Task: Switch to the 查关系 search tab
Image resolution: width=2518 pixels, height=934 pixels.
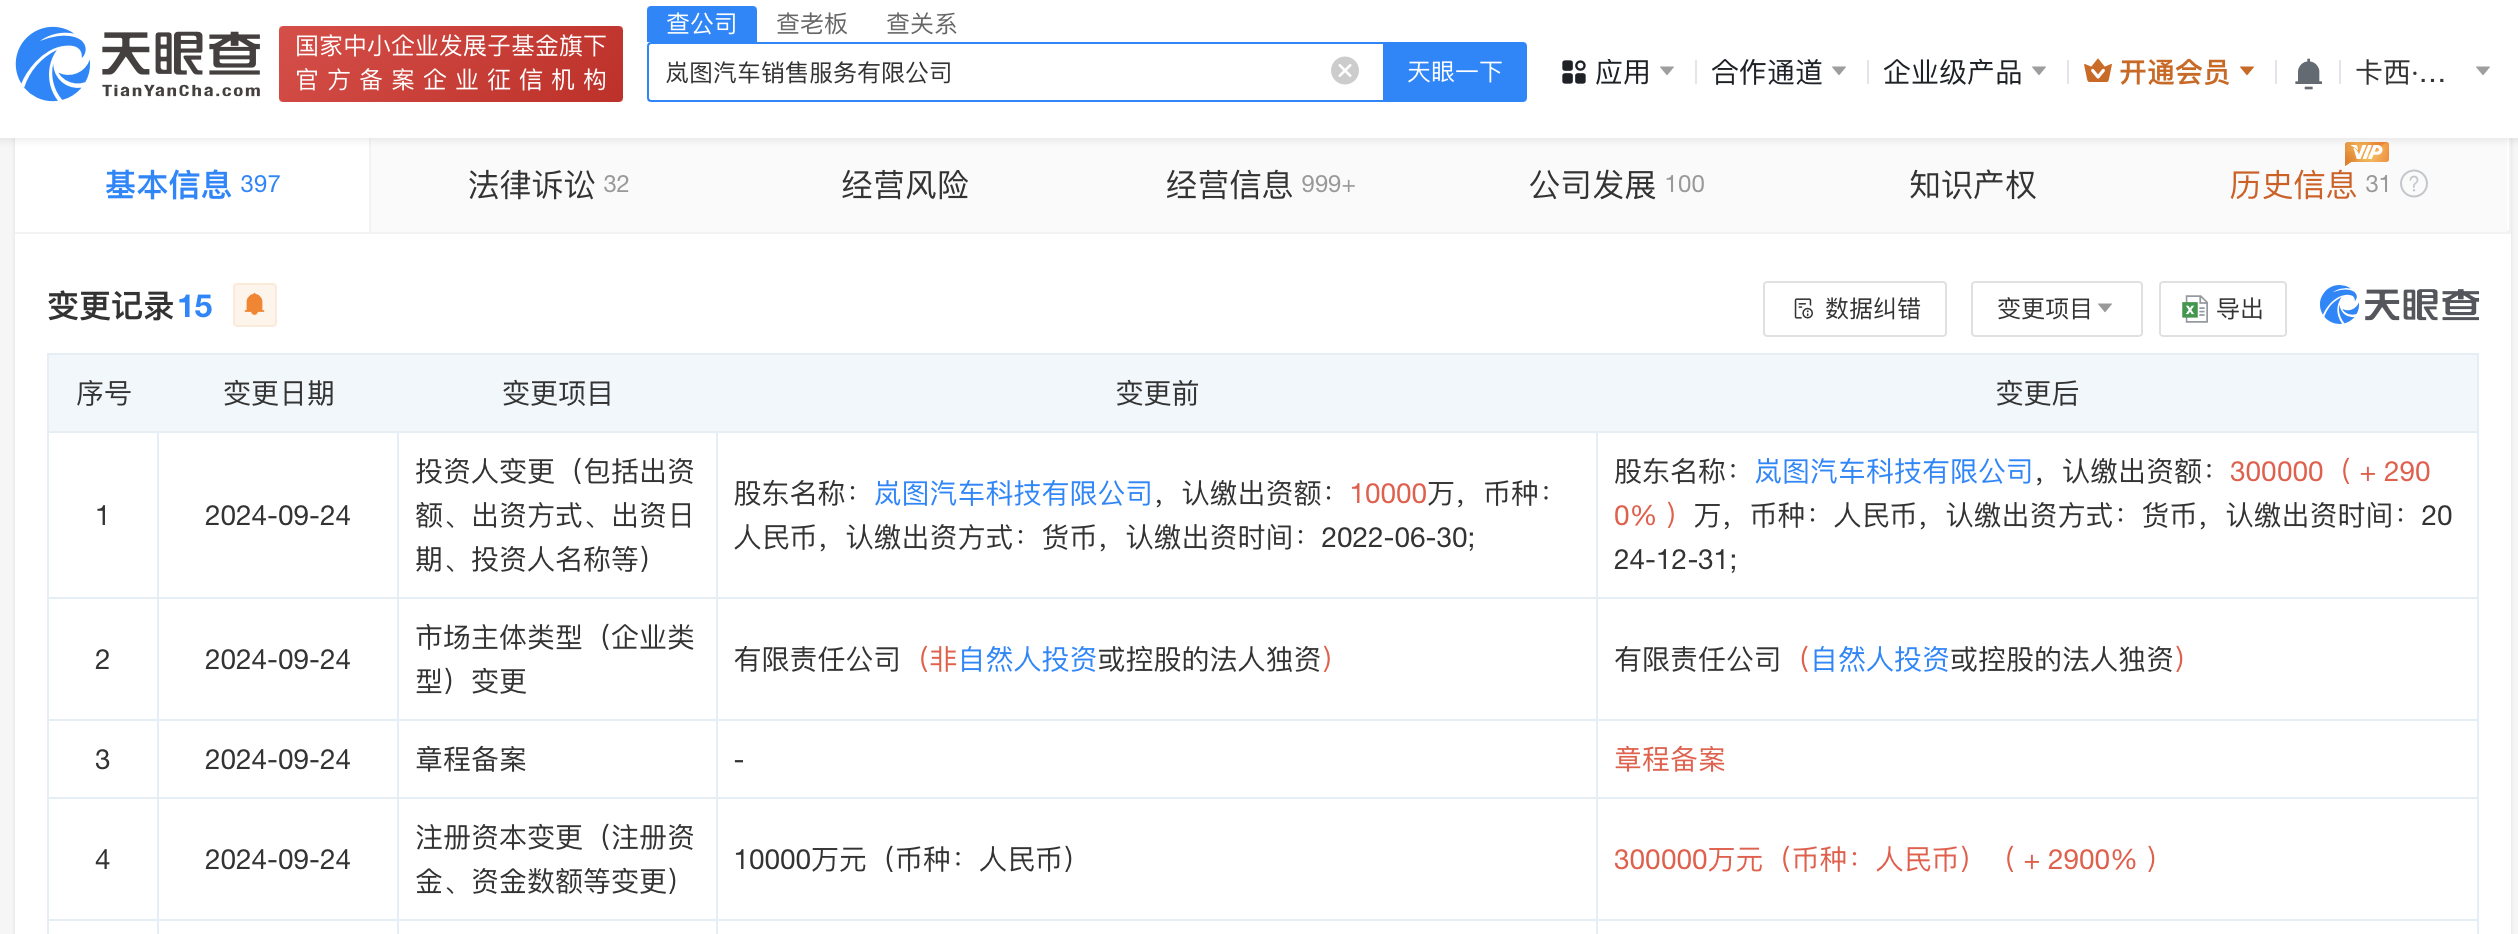Action: (922, 23)
